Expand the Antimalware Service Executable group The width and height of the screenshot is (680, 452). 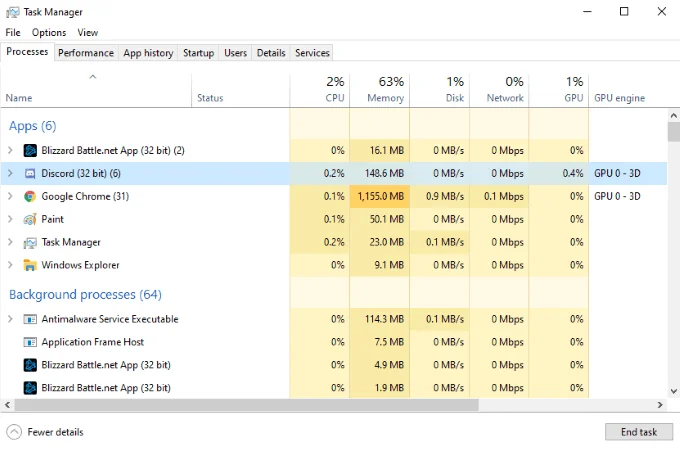pyautogui.click(x=10, y=319)
